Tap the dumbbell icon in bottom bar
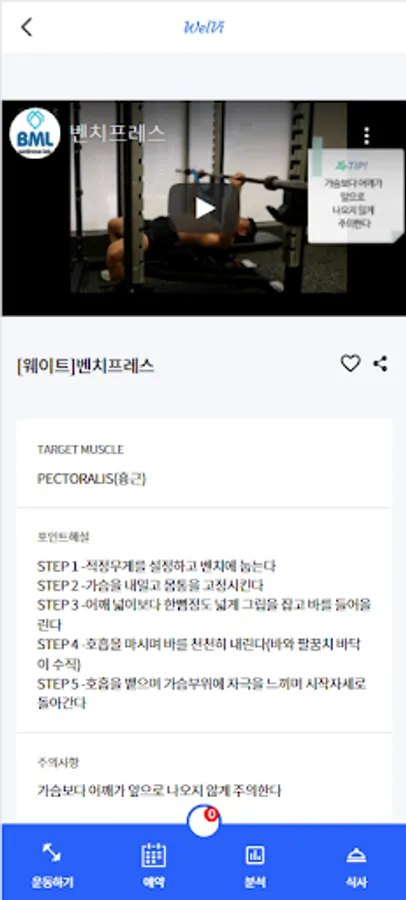Image resolution: width=406 pixels, height=900 pixels. point(52,853)
